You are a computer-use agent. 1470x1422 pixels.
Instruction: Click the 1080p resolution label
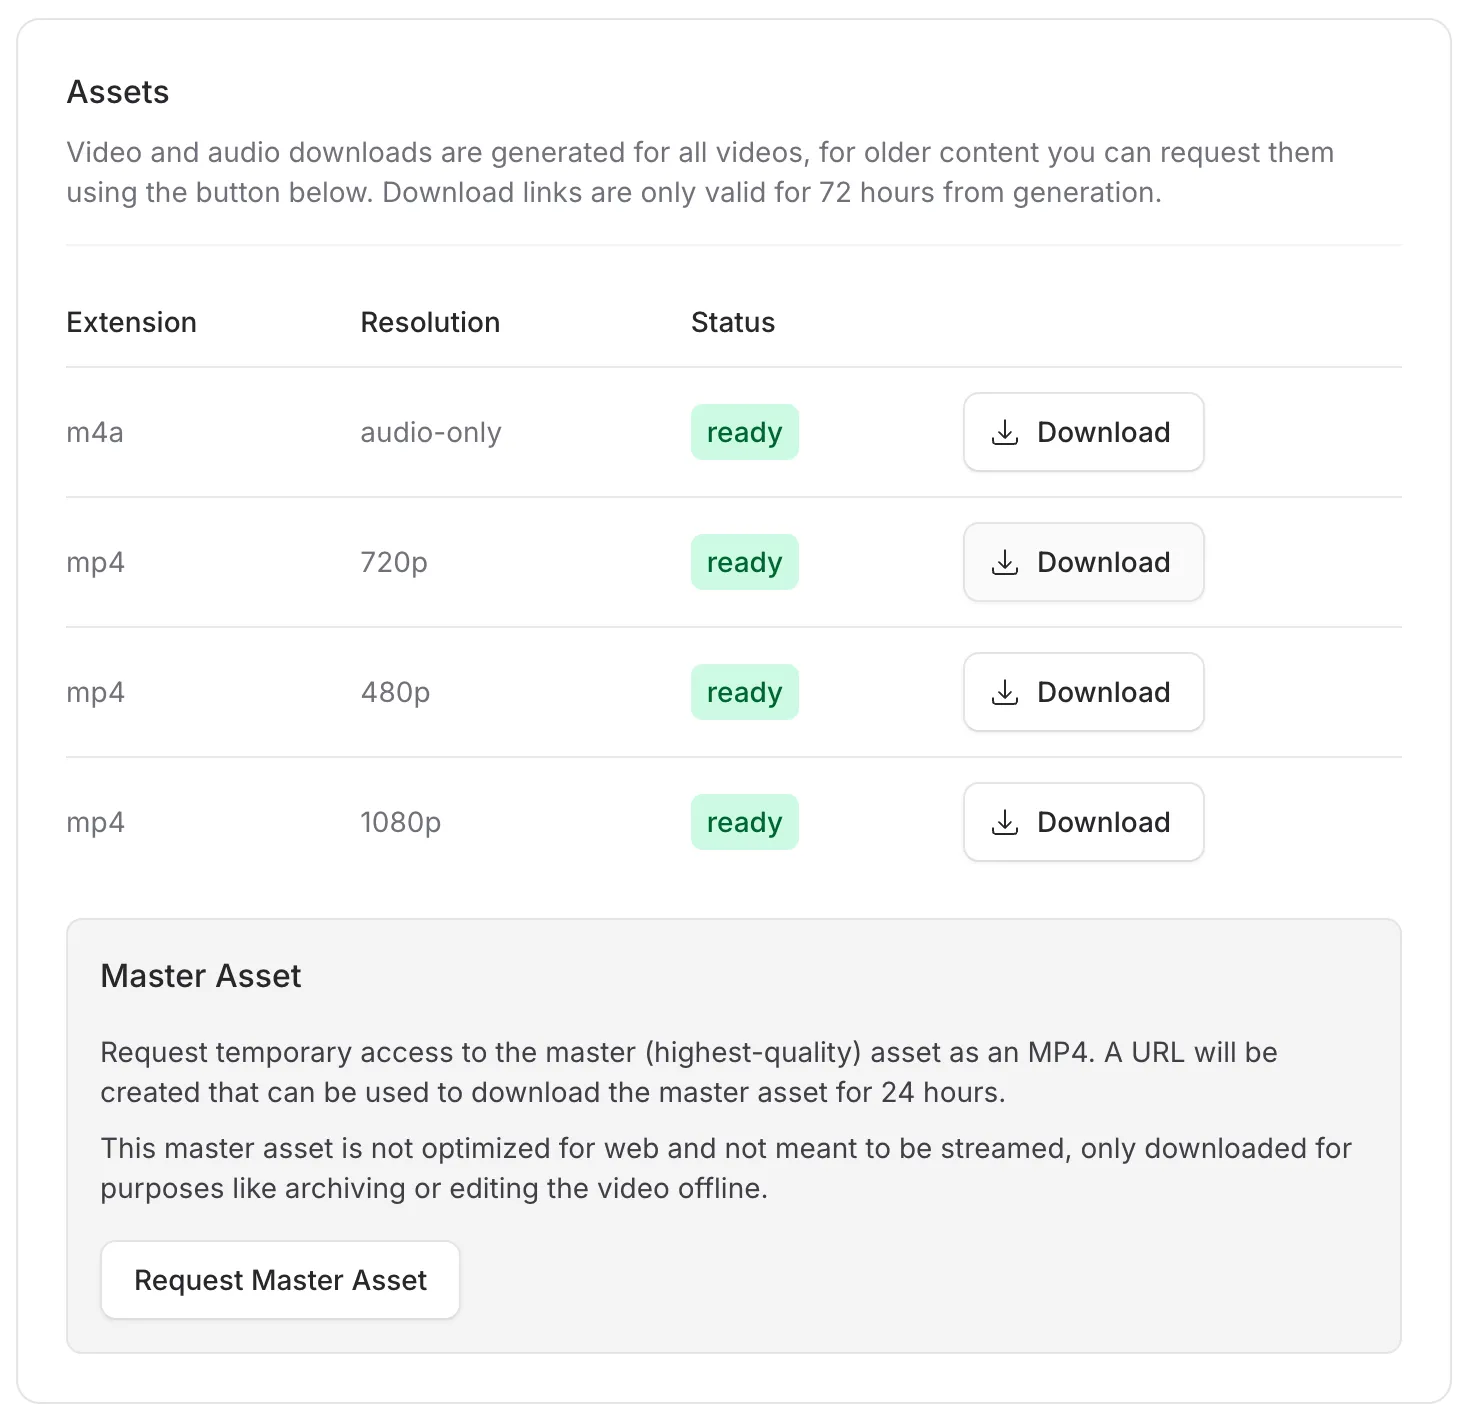click(399, 822)
